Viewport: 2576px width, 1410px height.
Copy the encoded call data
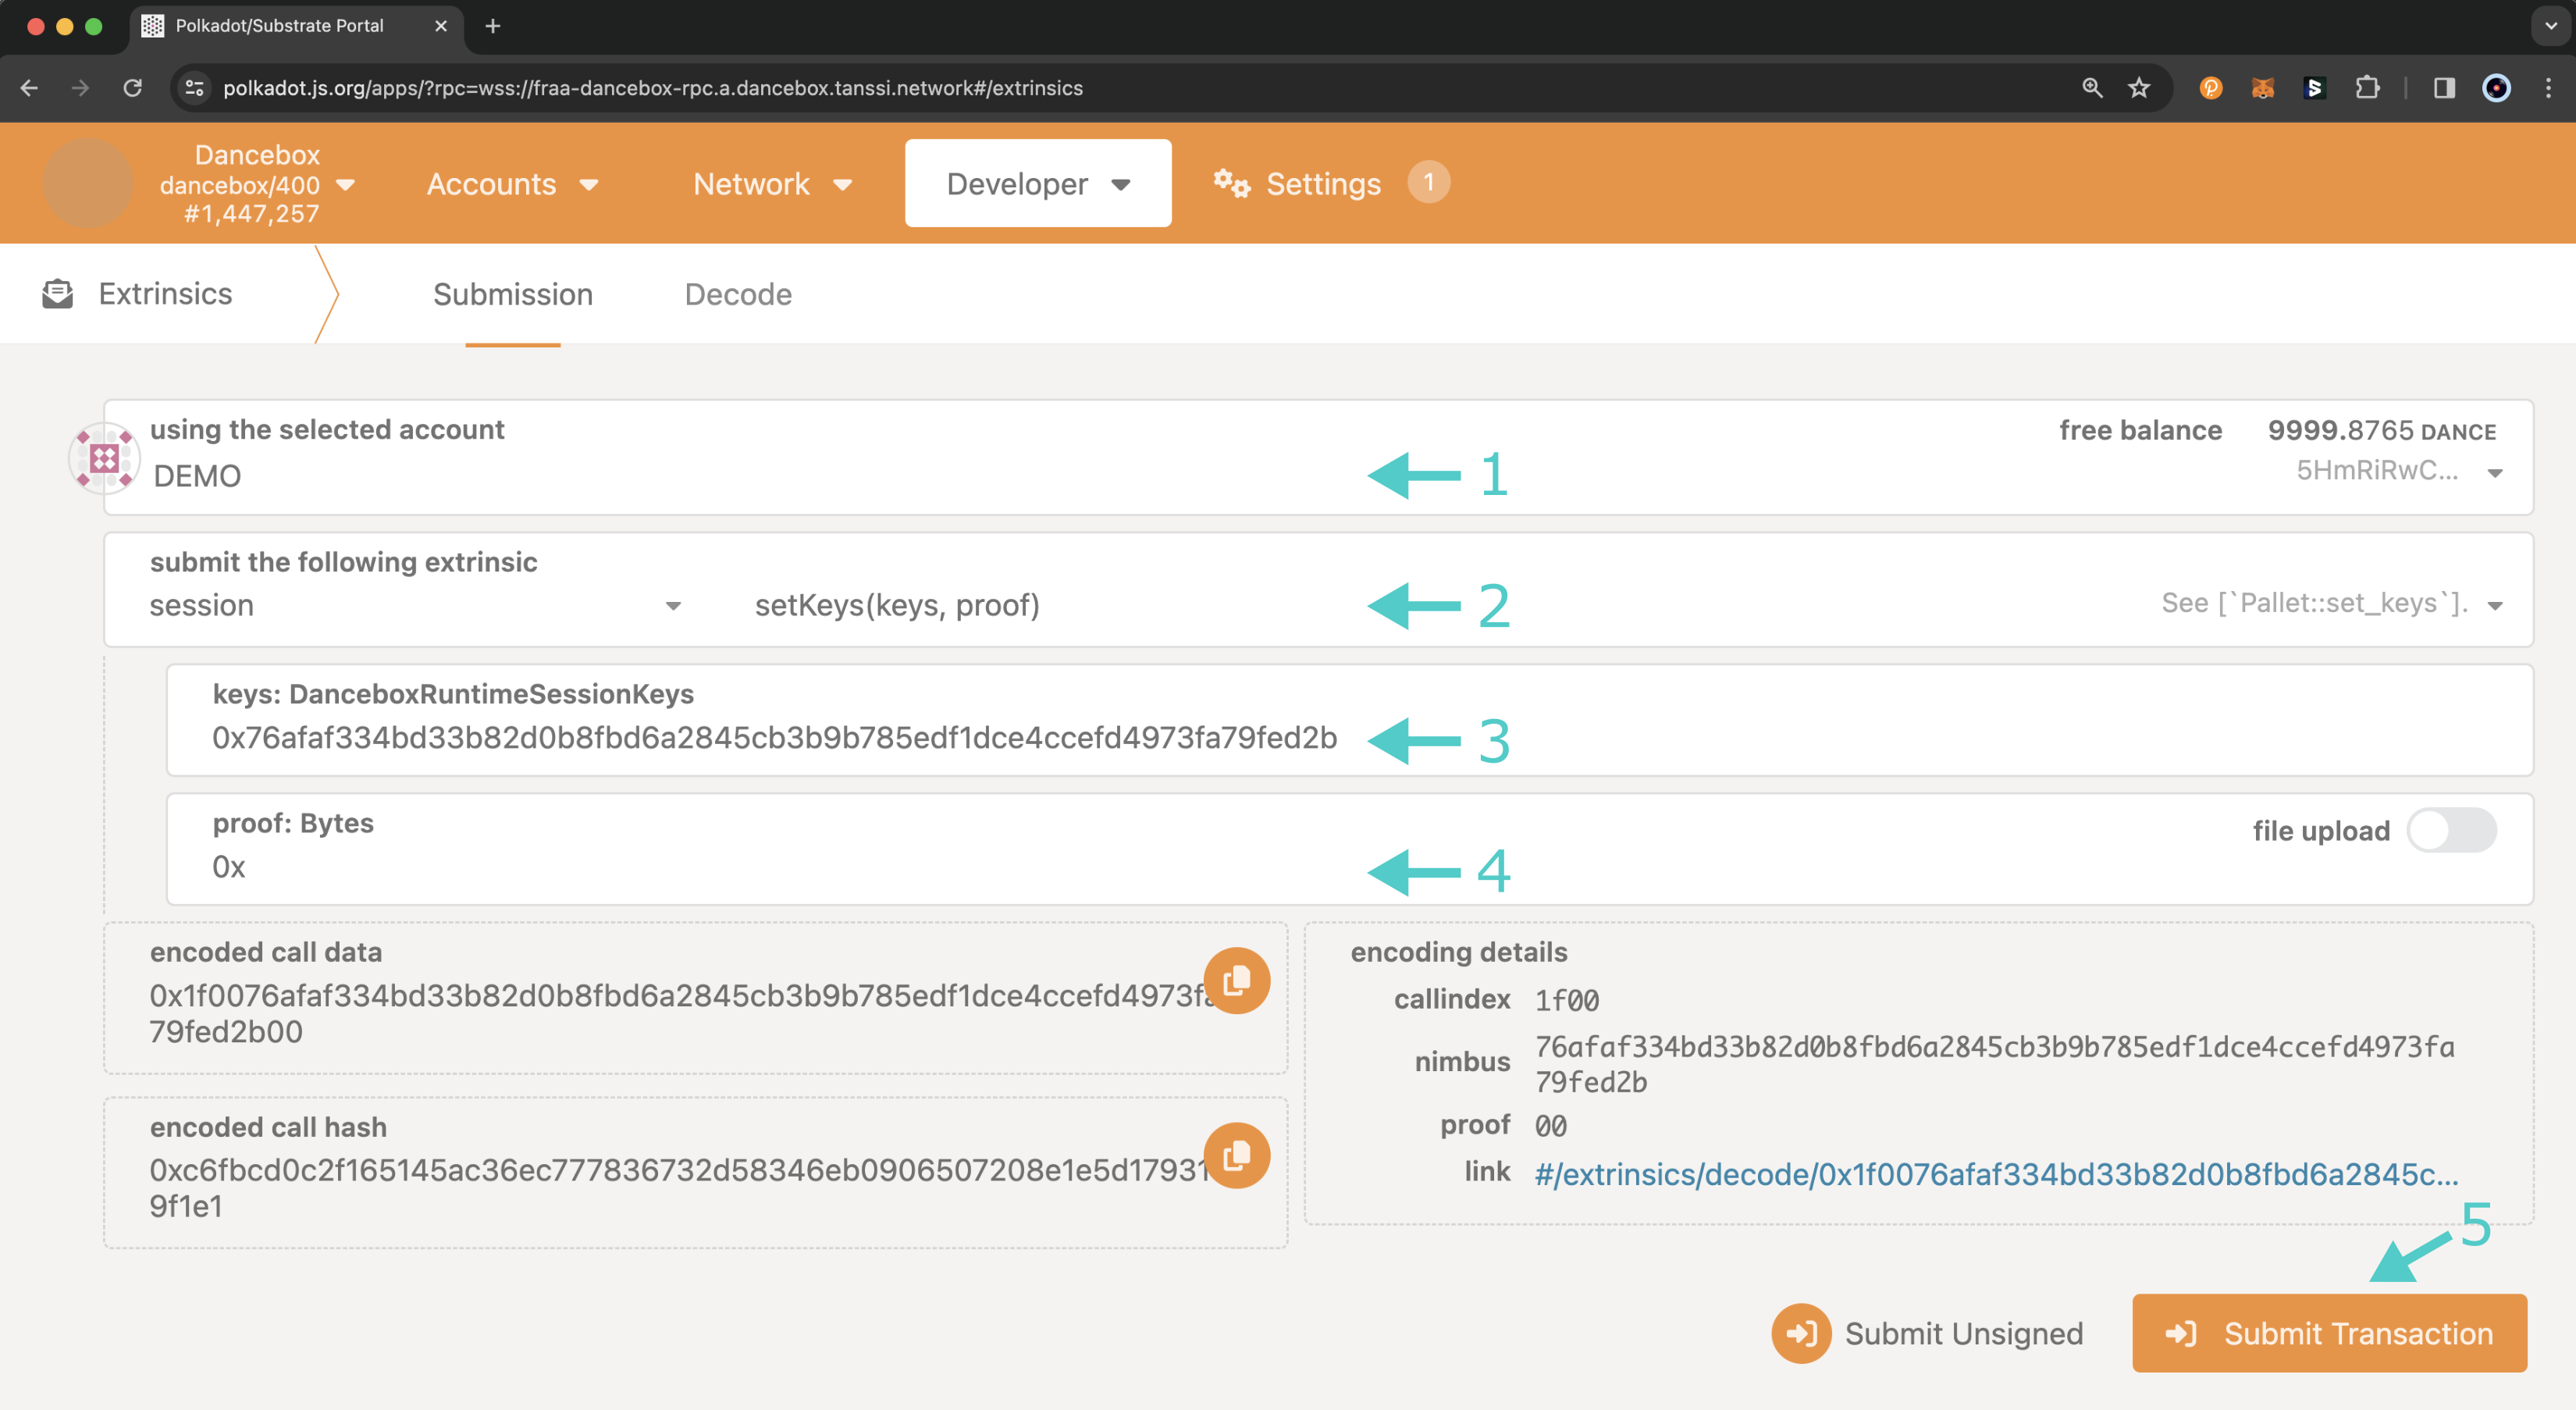pyautogui.click(x=1236, y=980)
